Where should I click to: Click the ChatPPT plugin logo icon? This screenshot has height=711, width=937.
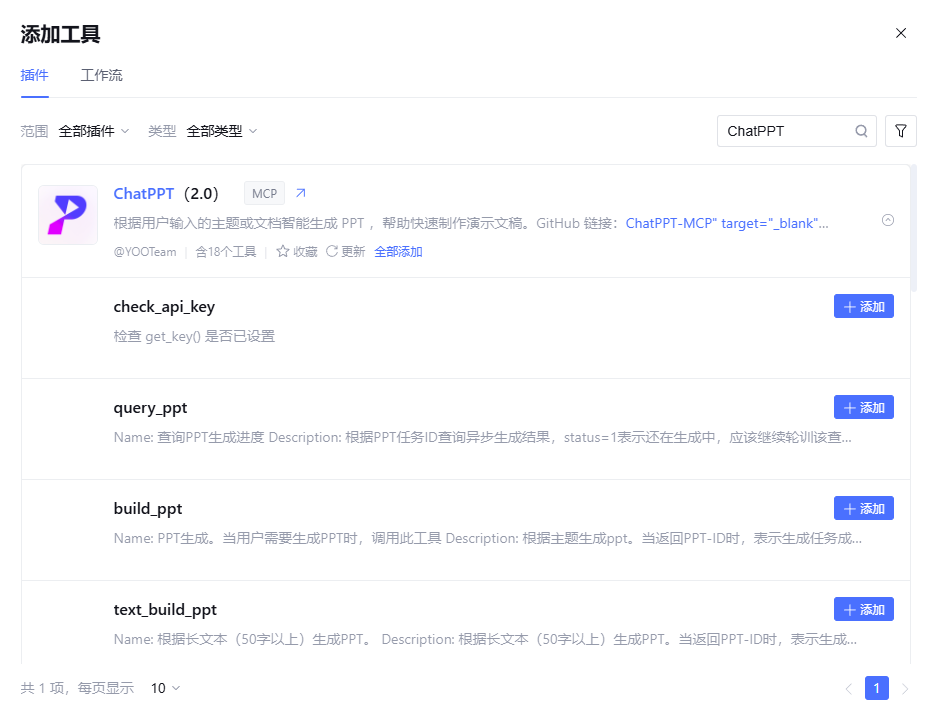click(68, 215)
